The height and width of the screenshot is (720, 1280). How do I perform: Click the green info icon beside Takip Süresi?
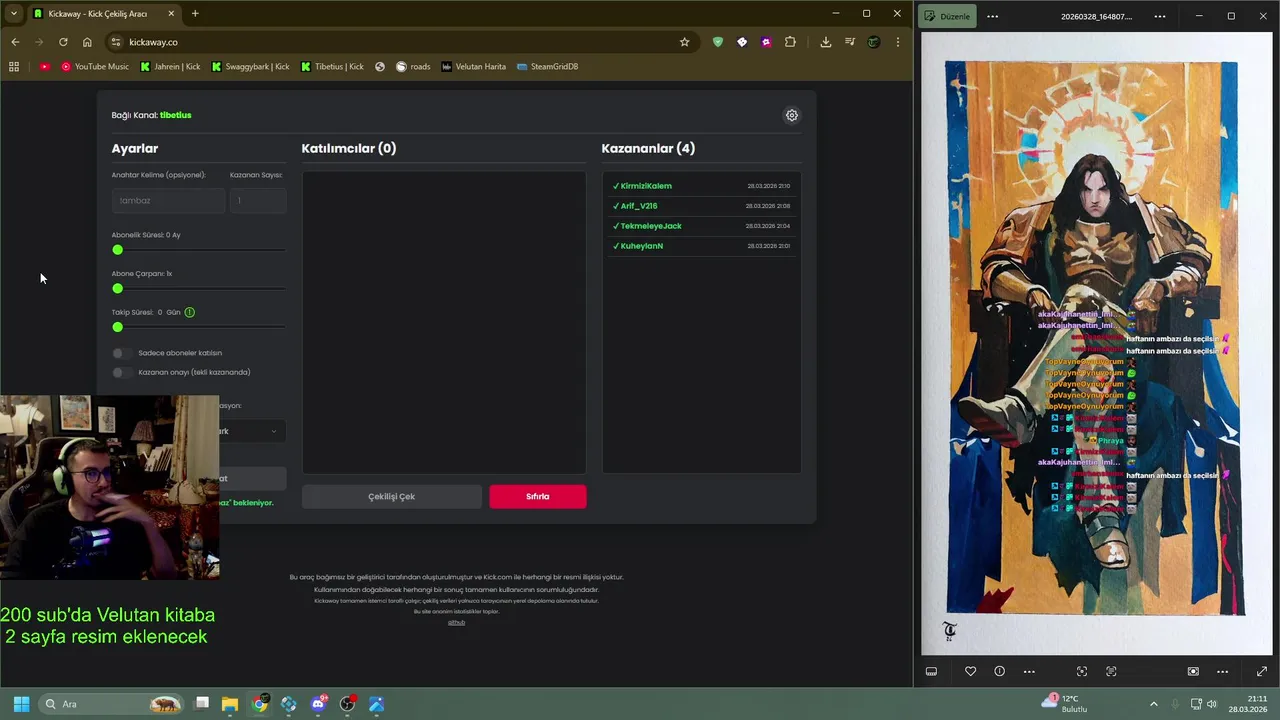click(189, 312)
